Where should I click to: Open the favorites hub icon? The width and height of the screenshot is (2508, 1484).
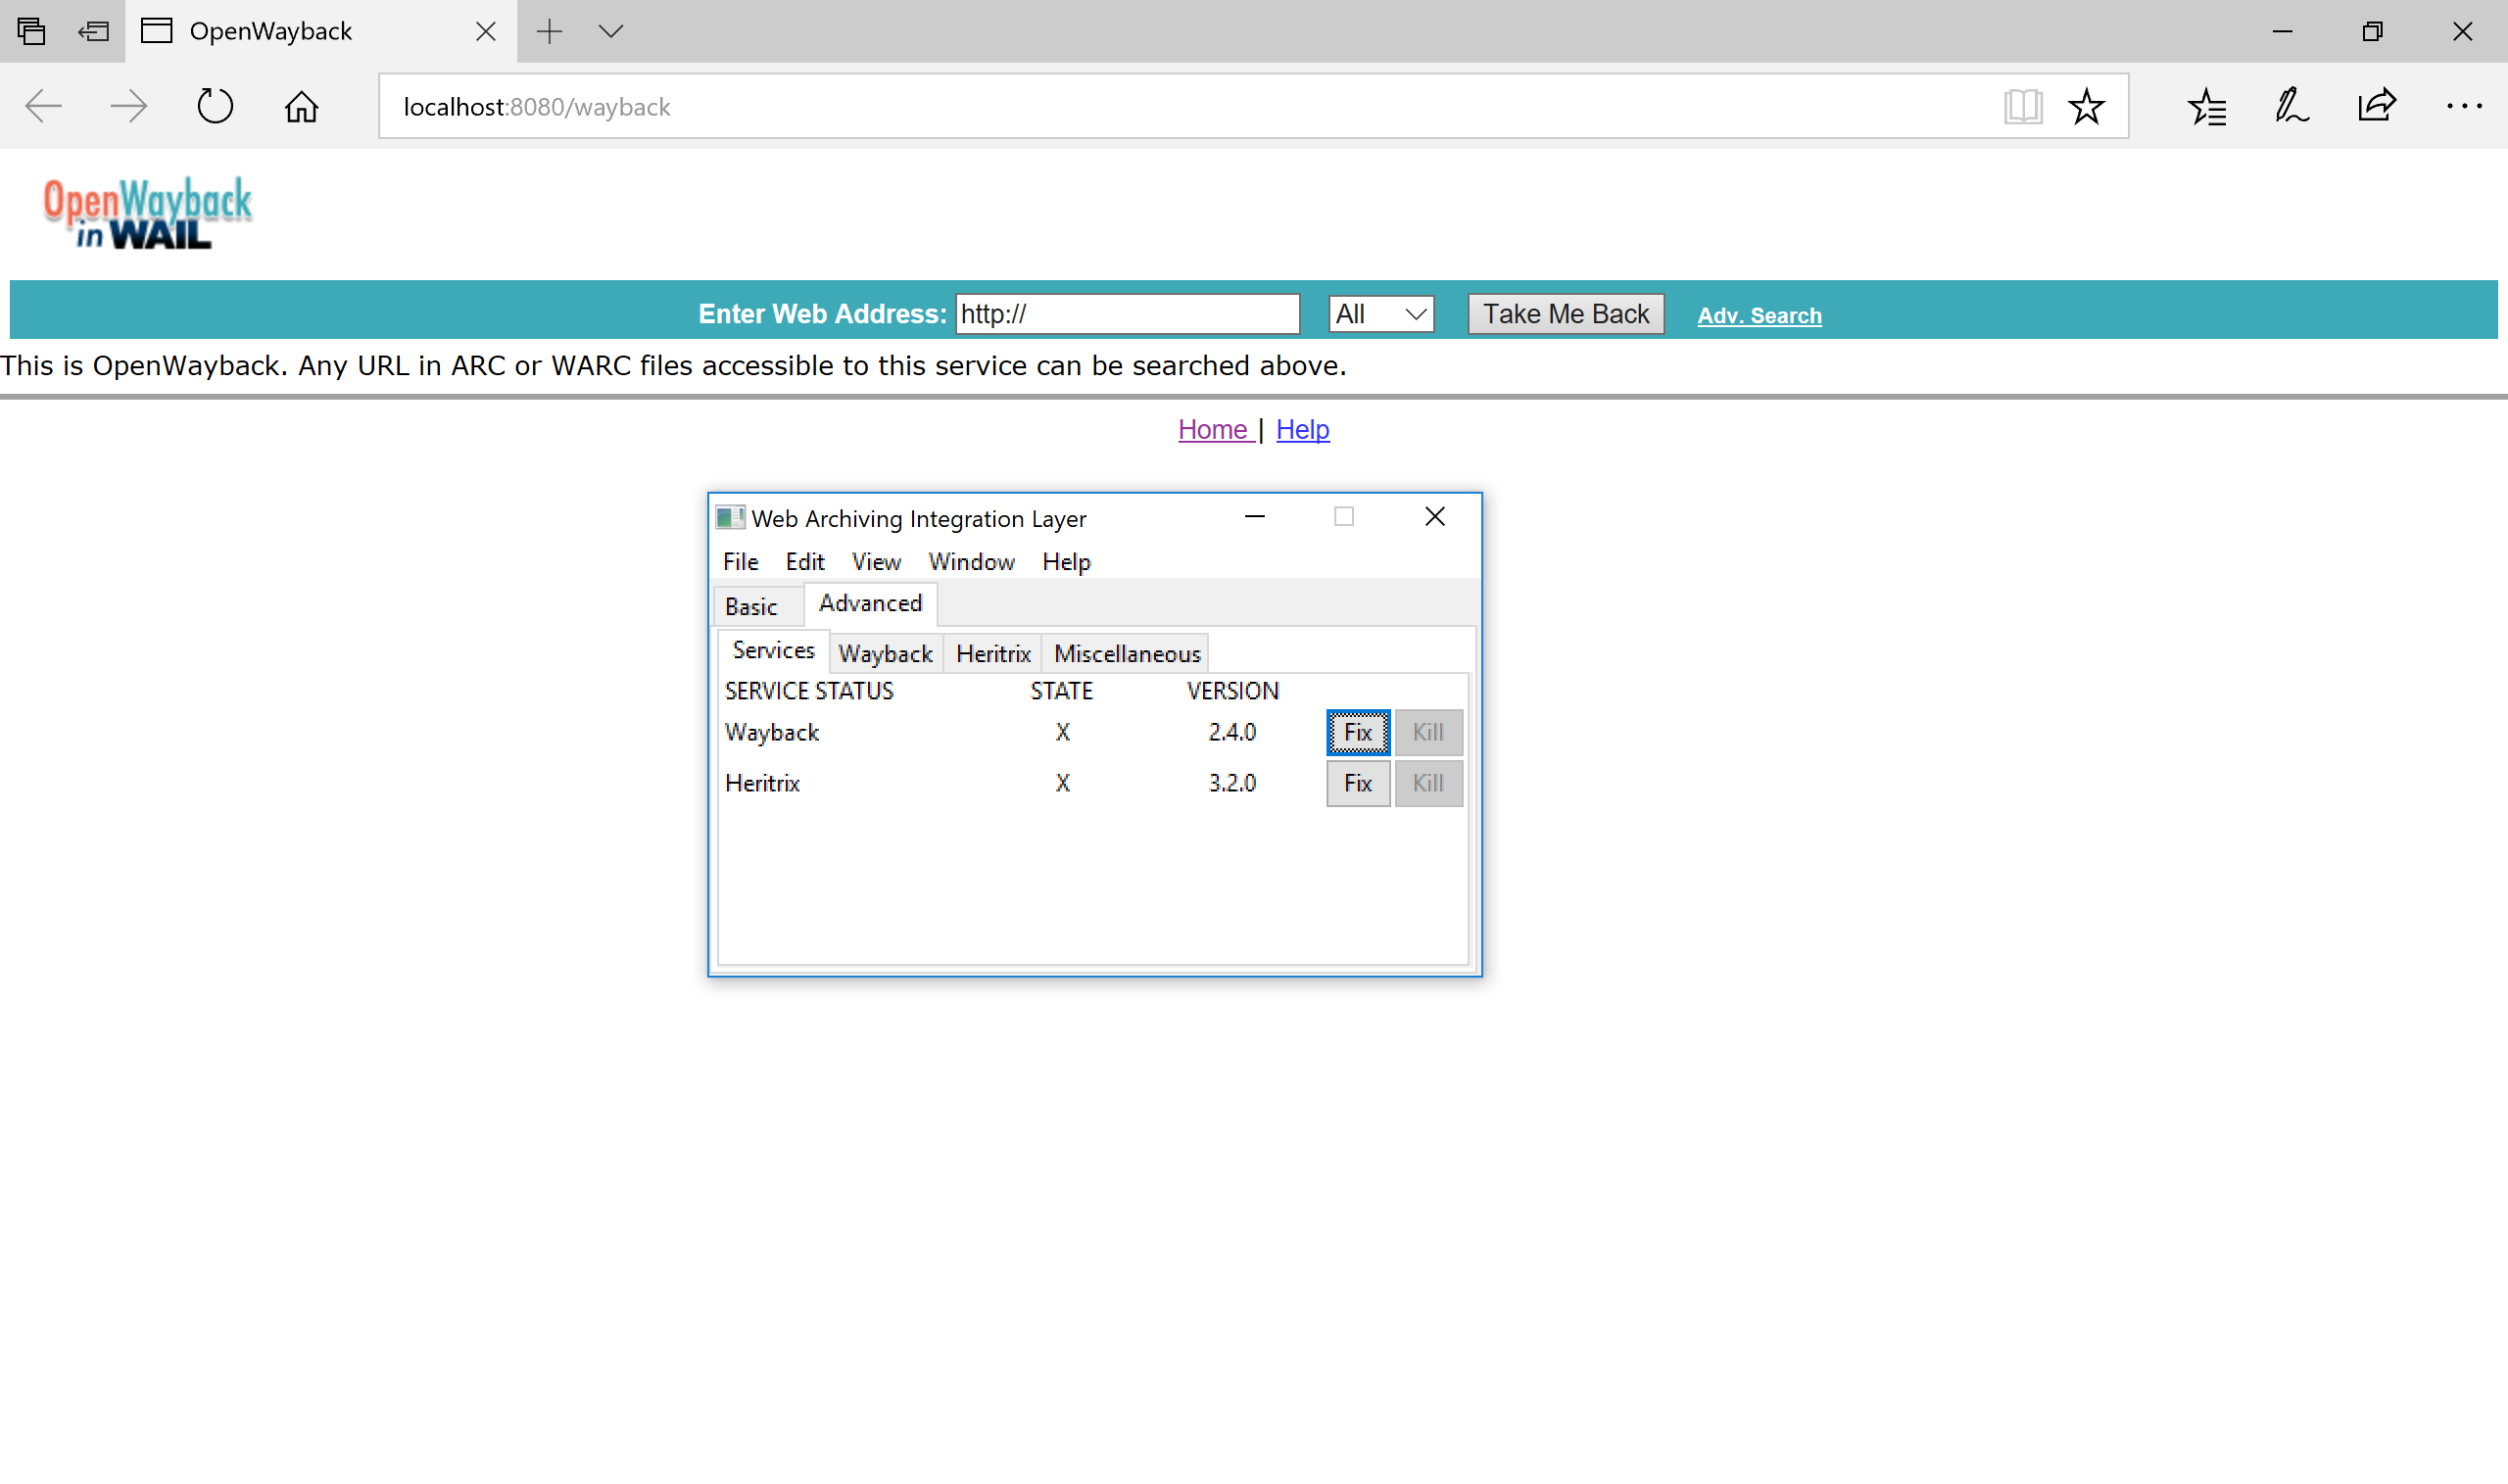click(x=2206, y=106)
